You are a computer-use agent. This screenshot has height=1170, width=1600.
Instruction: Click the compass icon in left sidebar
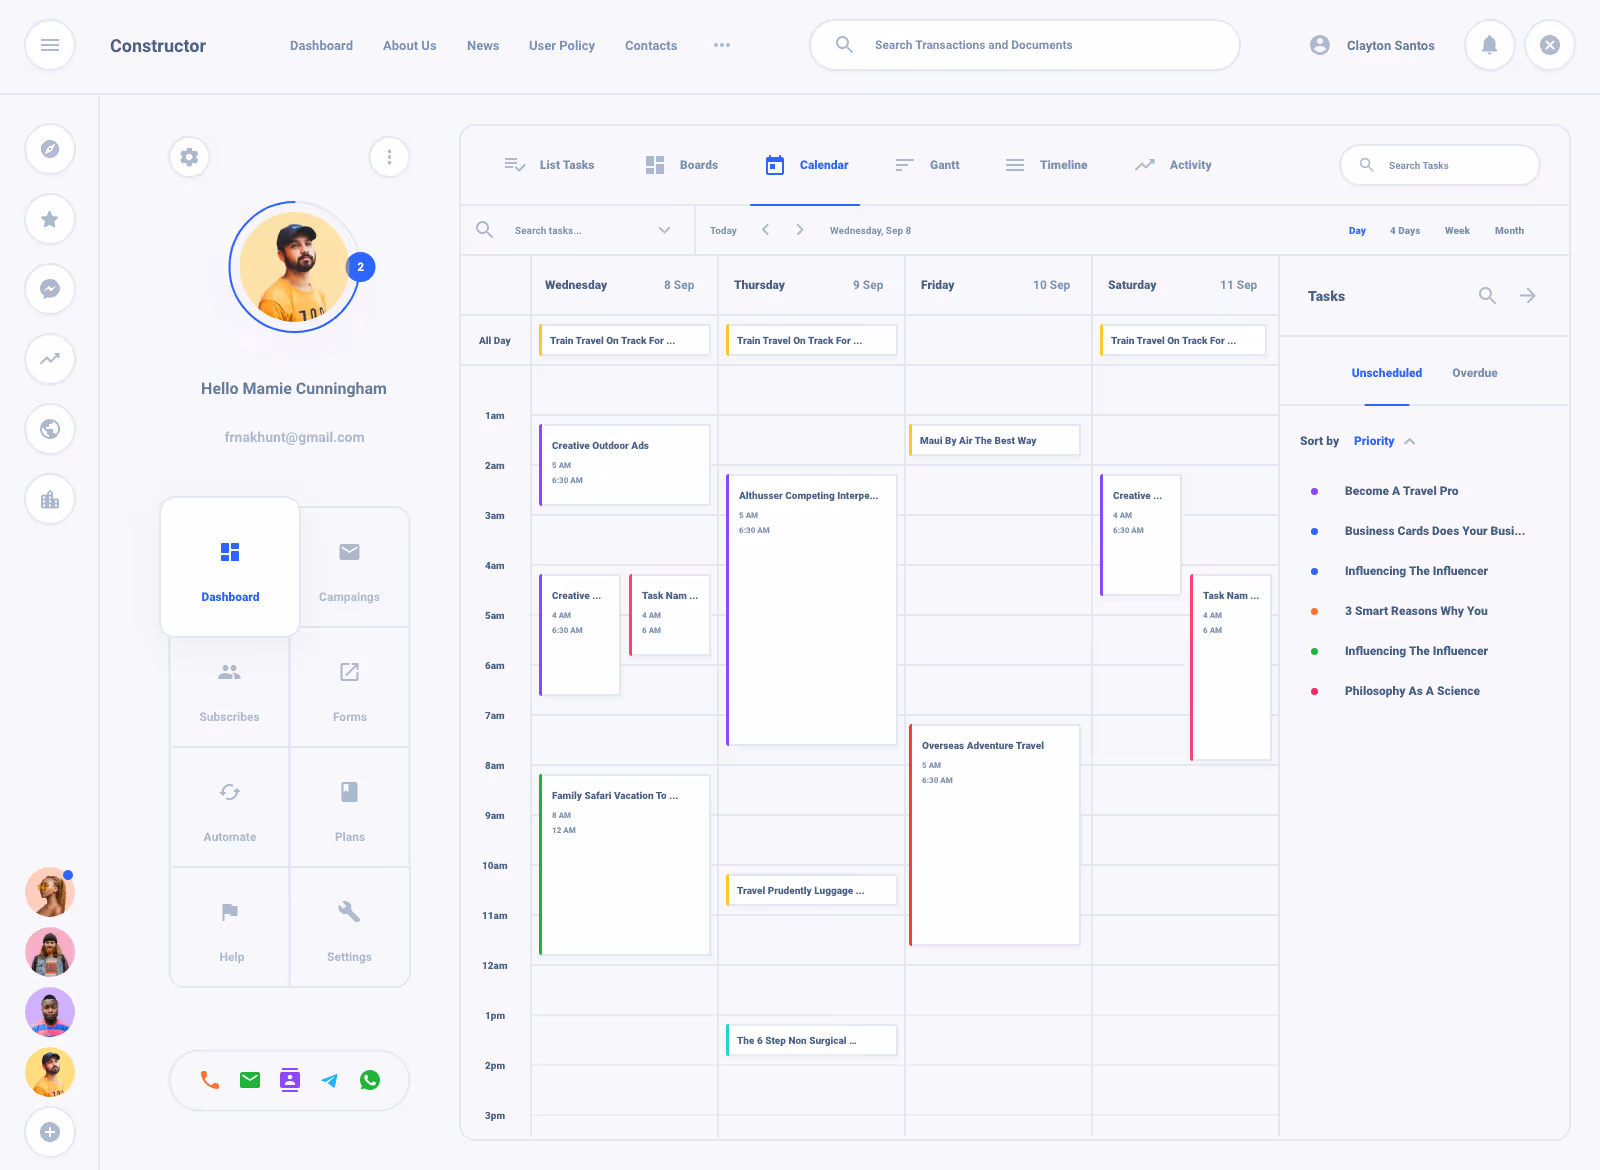[50, 148]
